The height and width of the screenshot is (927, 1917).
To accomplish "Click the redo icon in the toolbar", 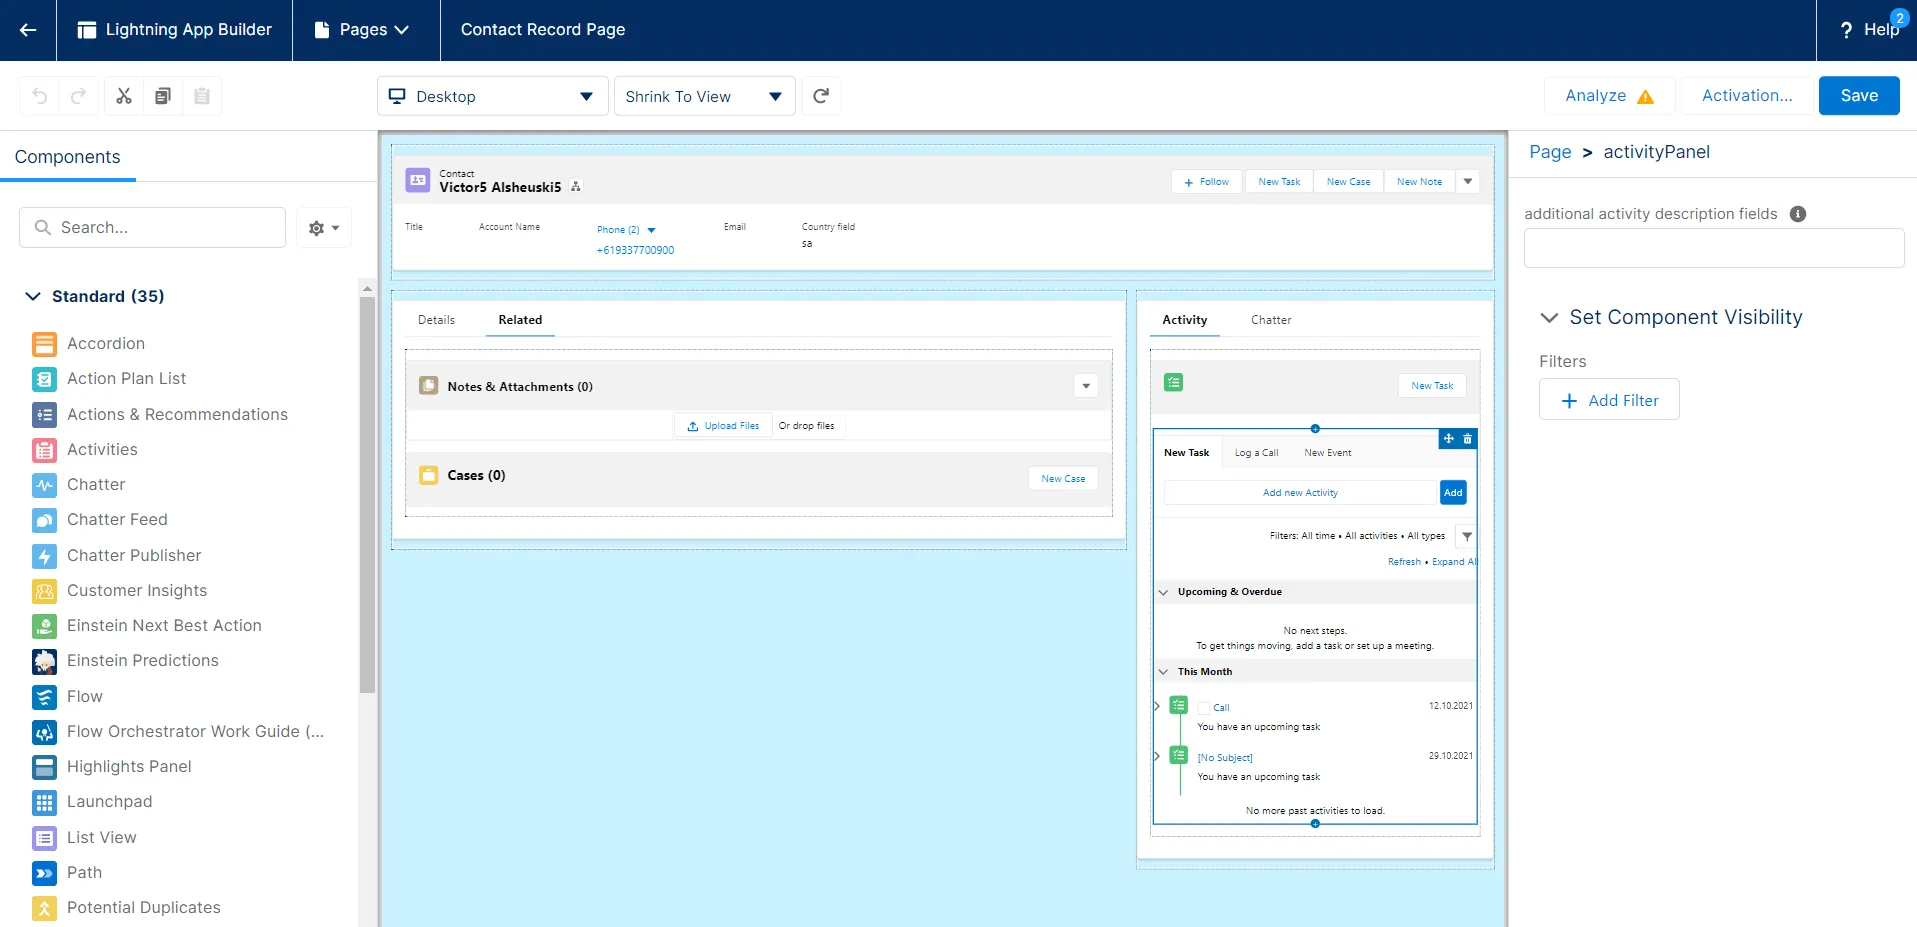I will click(x=79, y=95).
